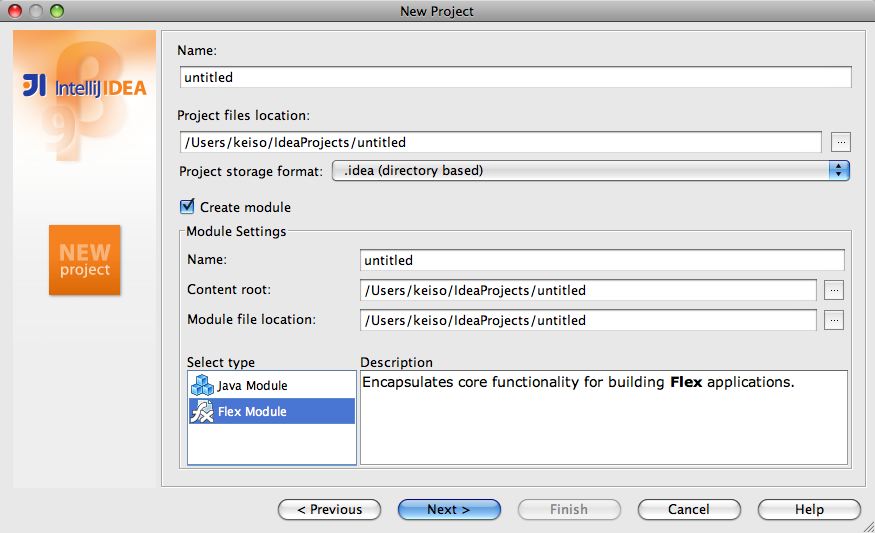Go back with Previous button
The width and height of the screenshot is (875, 533).
coord(329,509)
